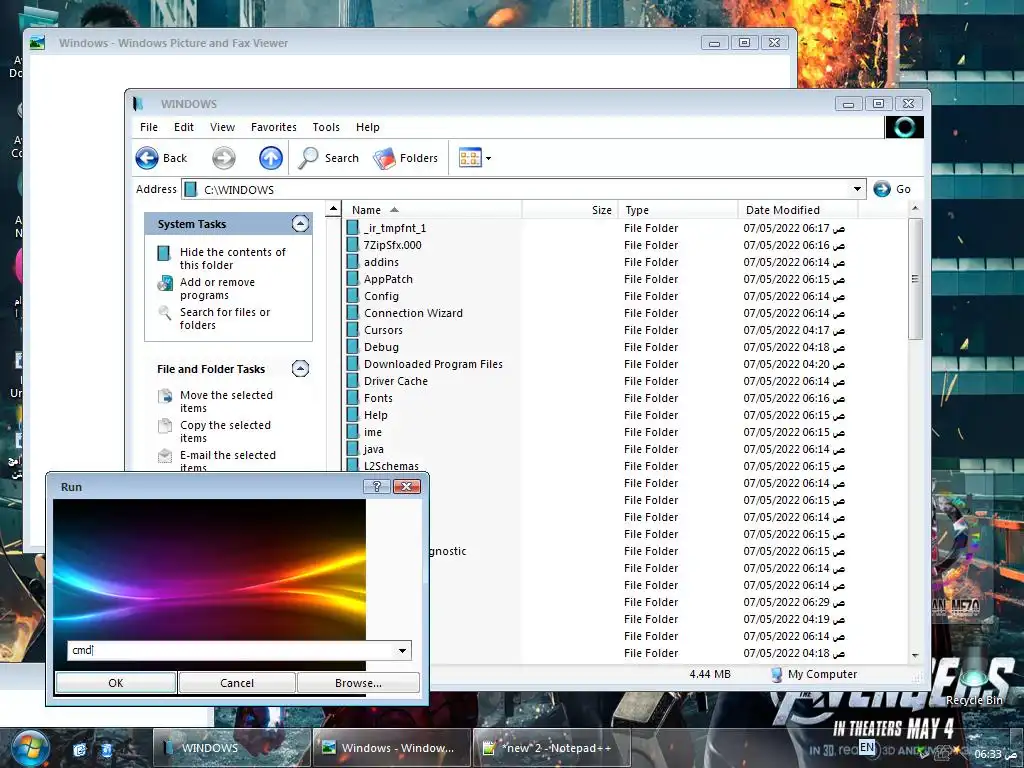Click the Copy selected items icon
The width and height of the screenshot is (1024, 768).
165,426
